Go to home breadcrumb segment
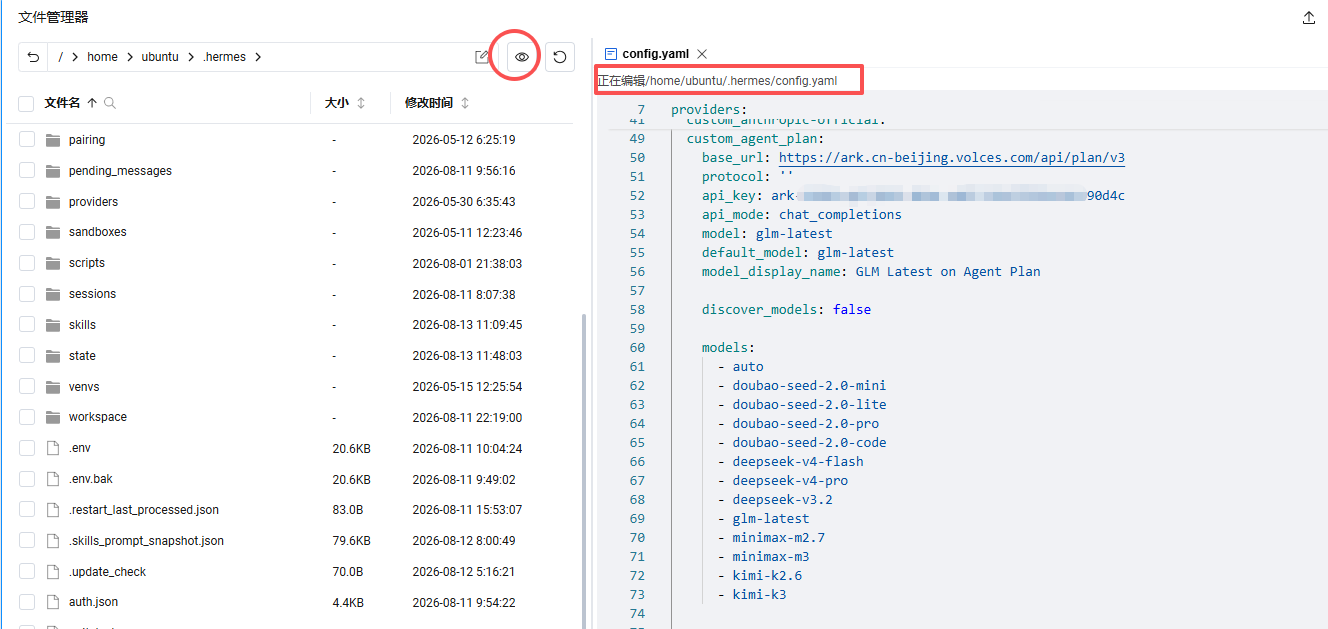Screen dimensions: 1328x629 pos(102,57)
